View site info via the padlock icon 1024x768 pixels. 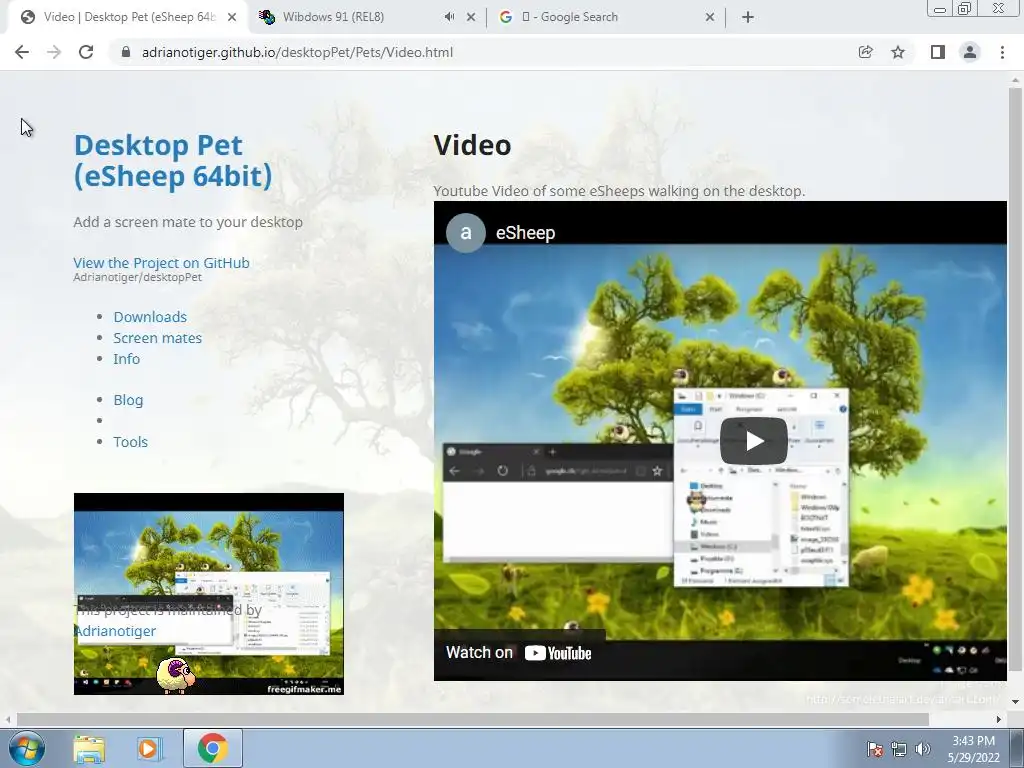tap(126, 52)
